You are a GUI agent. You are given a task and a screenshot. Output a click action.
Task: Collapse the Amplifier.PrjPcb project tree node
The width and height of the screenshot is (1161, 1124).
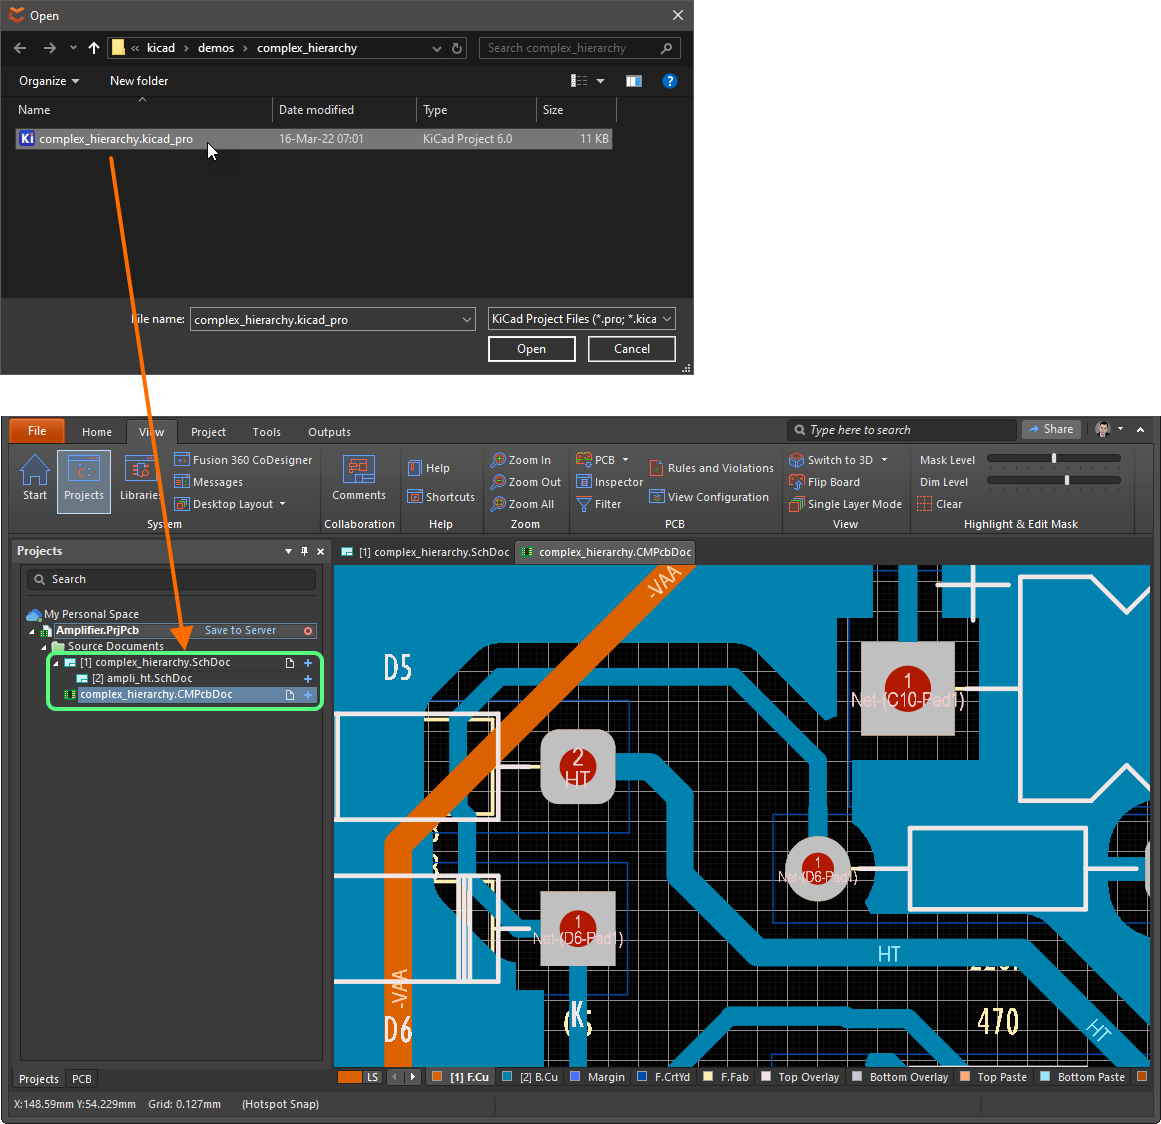[31, 631]
